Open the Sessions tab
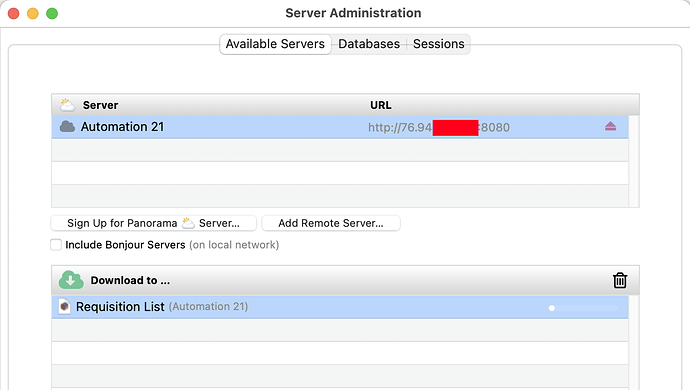The height and width of the screenshot is (390, 690). coord(438,44)
